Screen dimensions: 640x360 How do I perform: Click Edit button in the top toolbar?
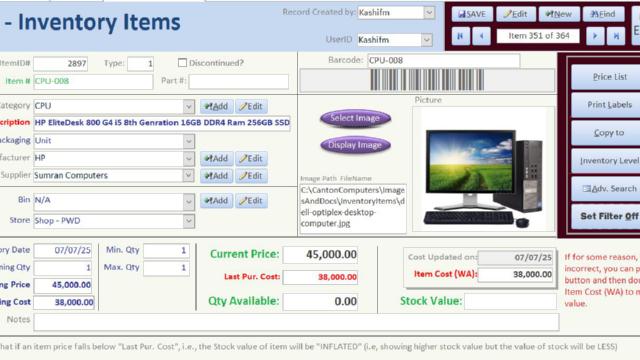tap(516, 14)
